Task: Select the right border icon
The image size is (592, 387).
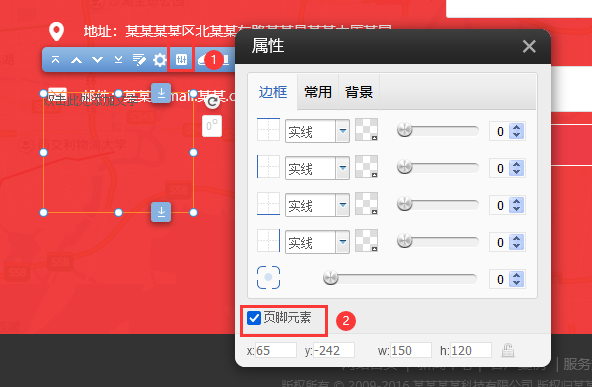Action: pyautogui.click(x=268, y=241)
